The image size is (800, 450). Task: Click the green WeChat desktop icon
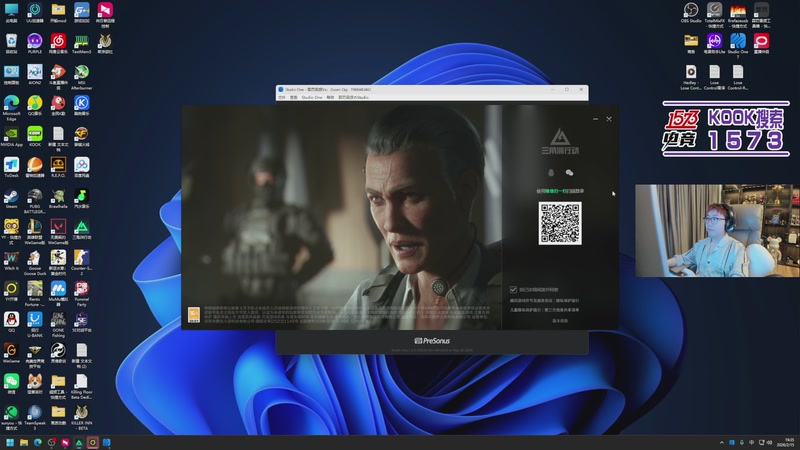click(x=11, y=384)
